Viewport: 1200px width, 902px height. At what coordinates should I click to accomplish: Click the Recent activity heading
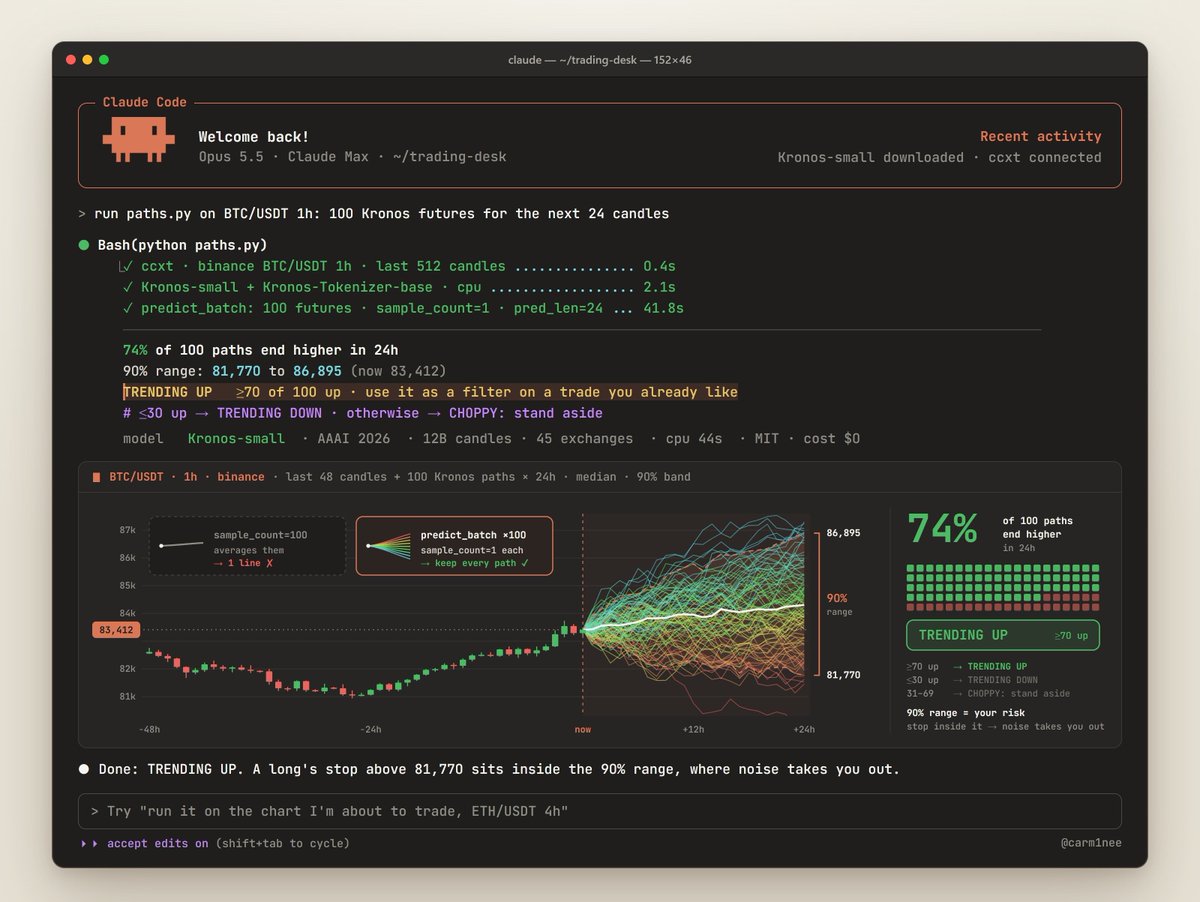(x=1040, y=137)
